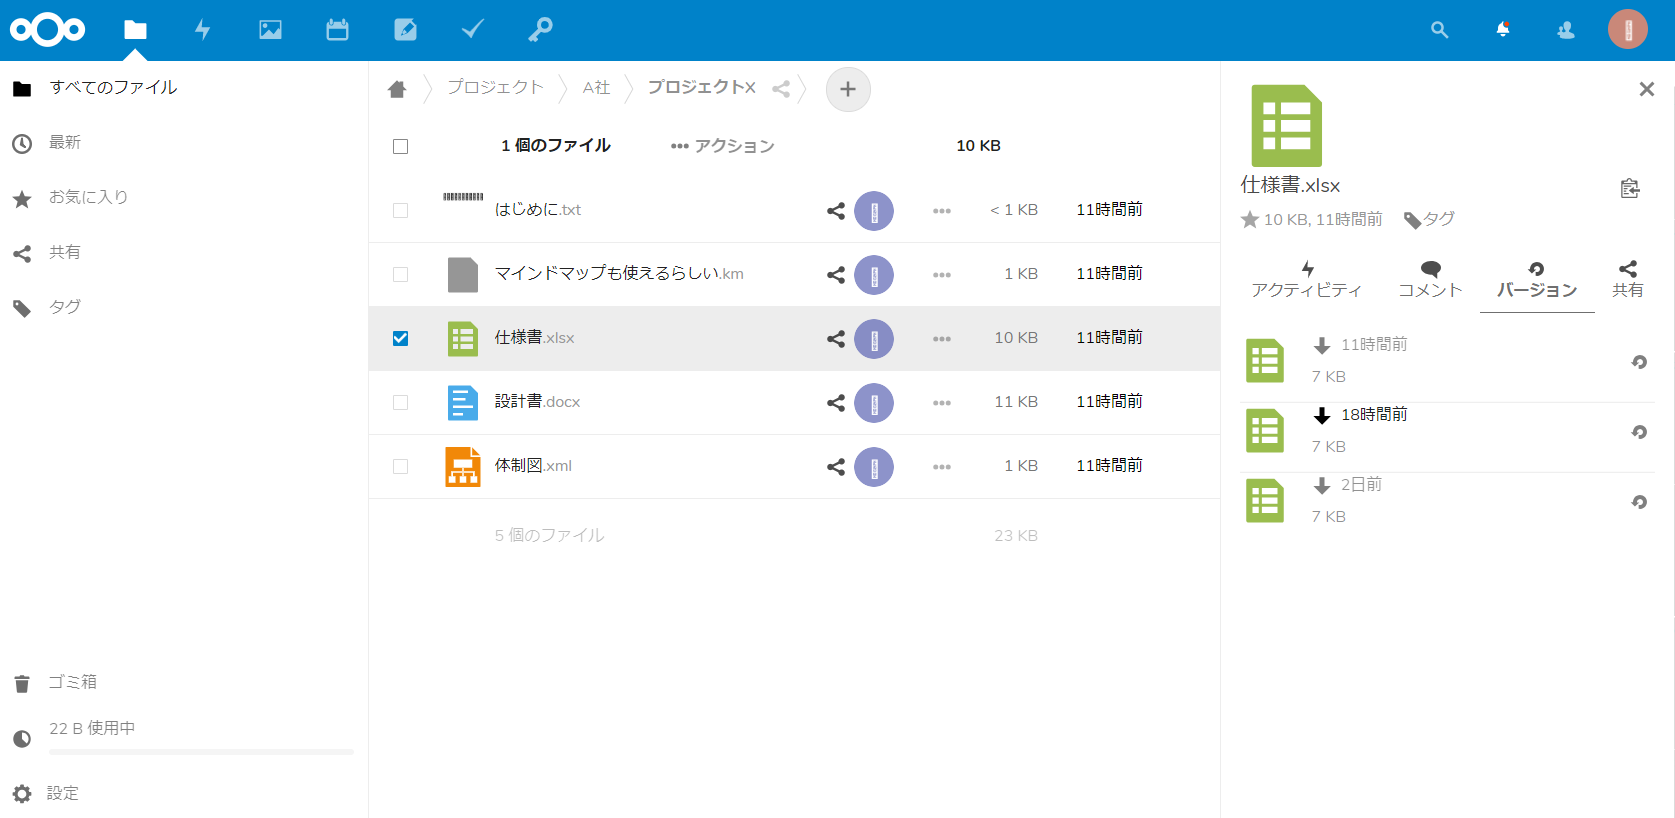The image size is (1675, 818).
Task: Open the Files app icon
Action: click(x=135, y=30)
